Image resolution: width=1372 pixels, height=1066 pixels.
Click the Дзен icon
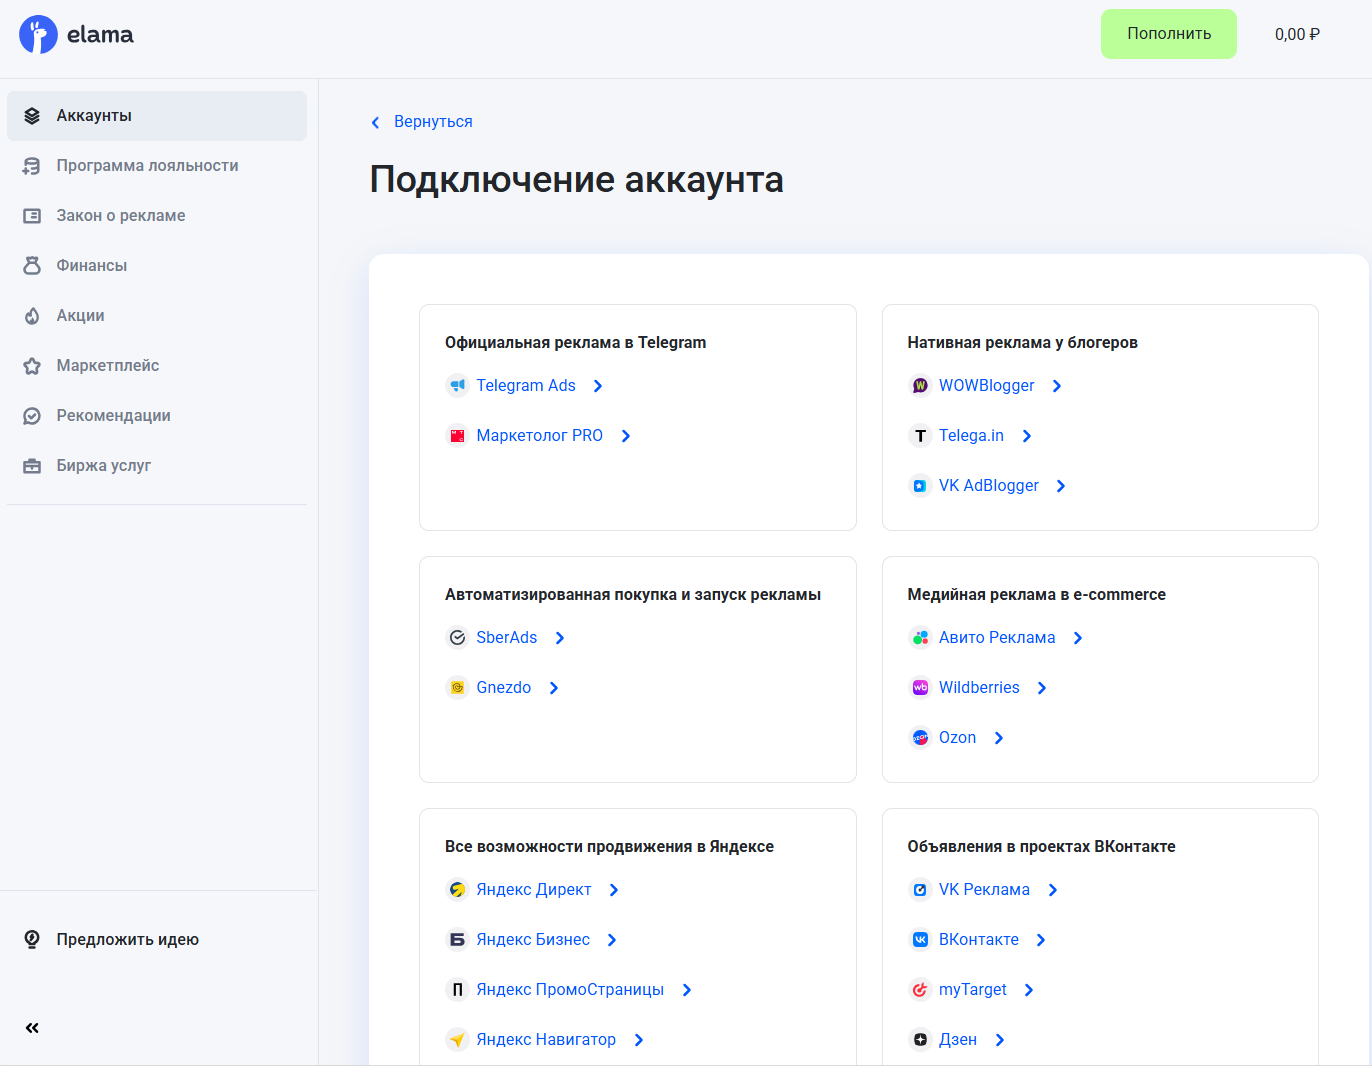[919, 1039]
